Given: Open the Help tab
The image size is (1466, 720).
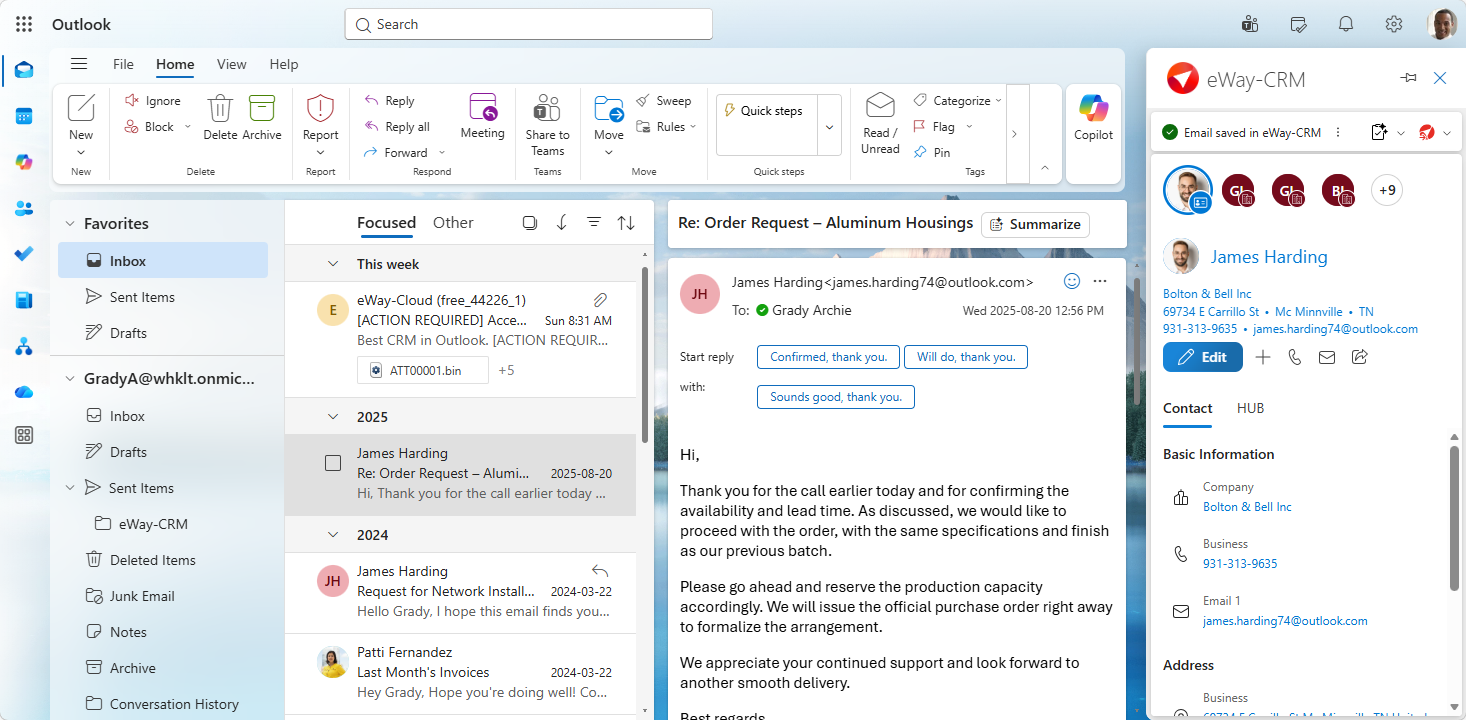Looking at the screenshot, I should point(284,64).
